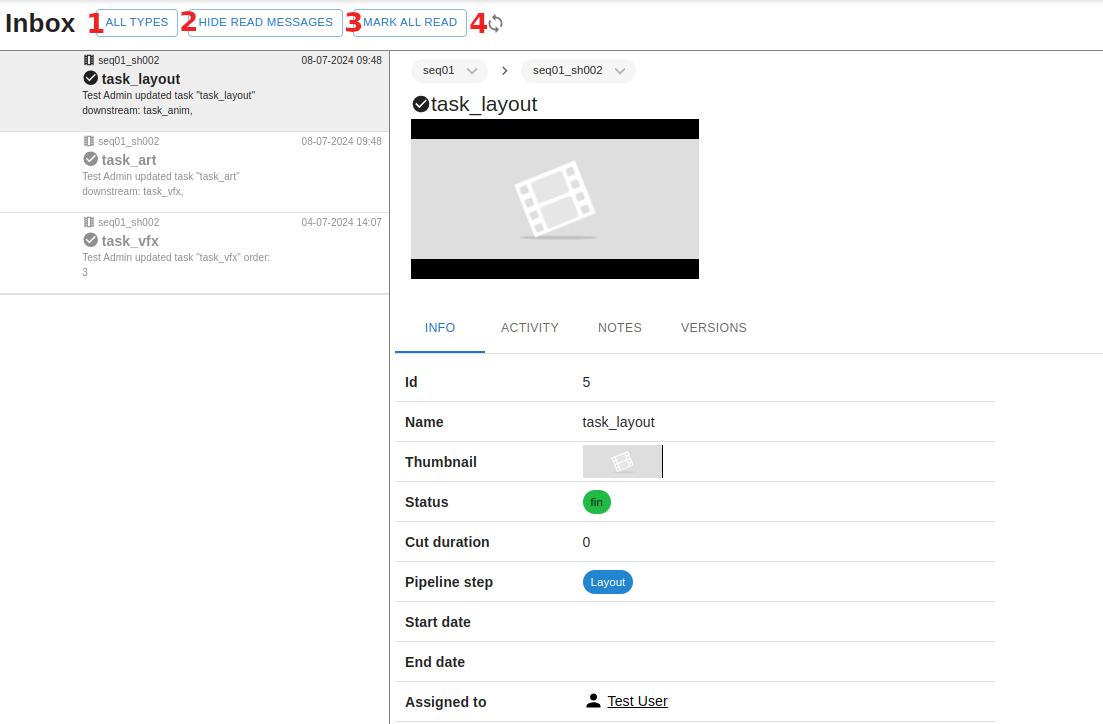Open the Test User link
This screenshot has height=724, width=1103.
(637, 701)
